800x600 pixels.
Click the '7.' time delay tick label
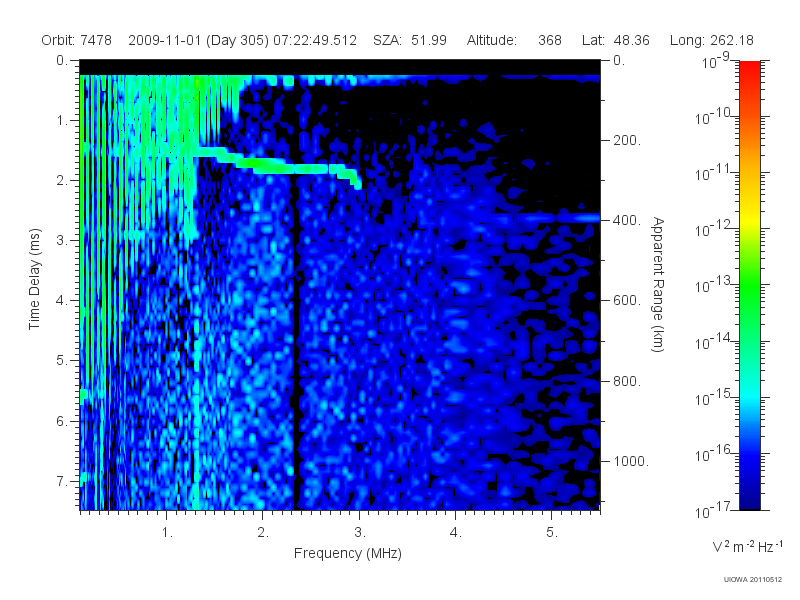(62, 481)
